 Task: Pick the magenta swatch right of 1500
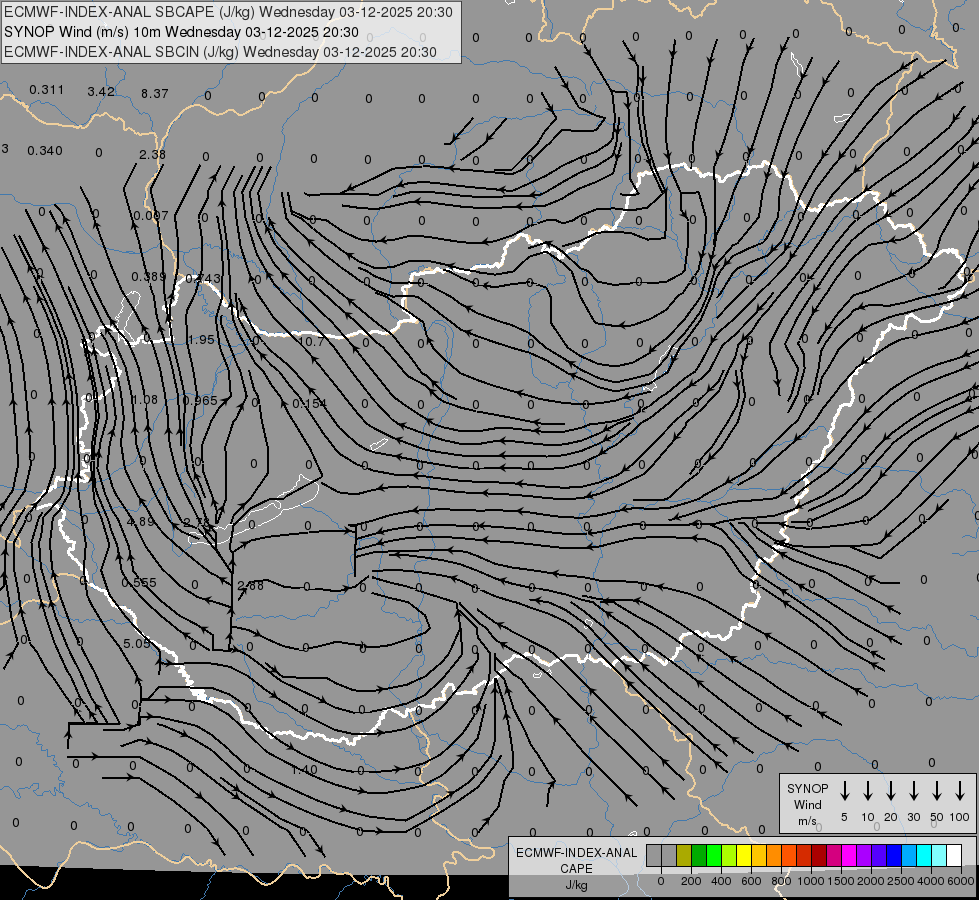point(849,855)
